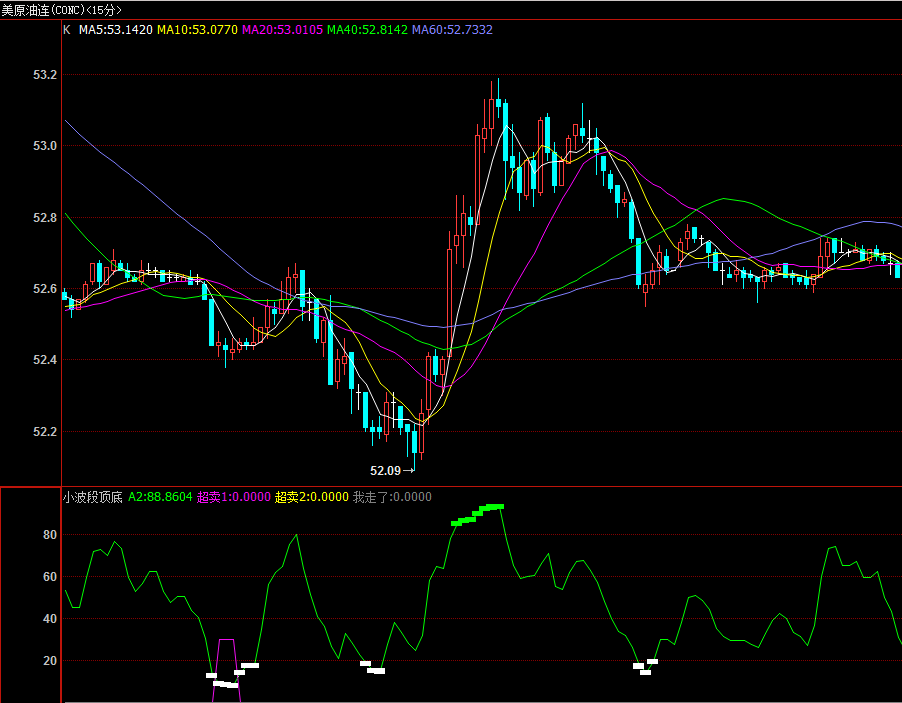Click the 40 level on the indicator axis

[x=50, y=619]
